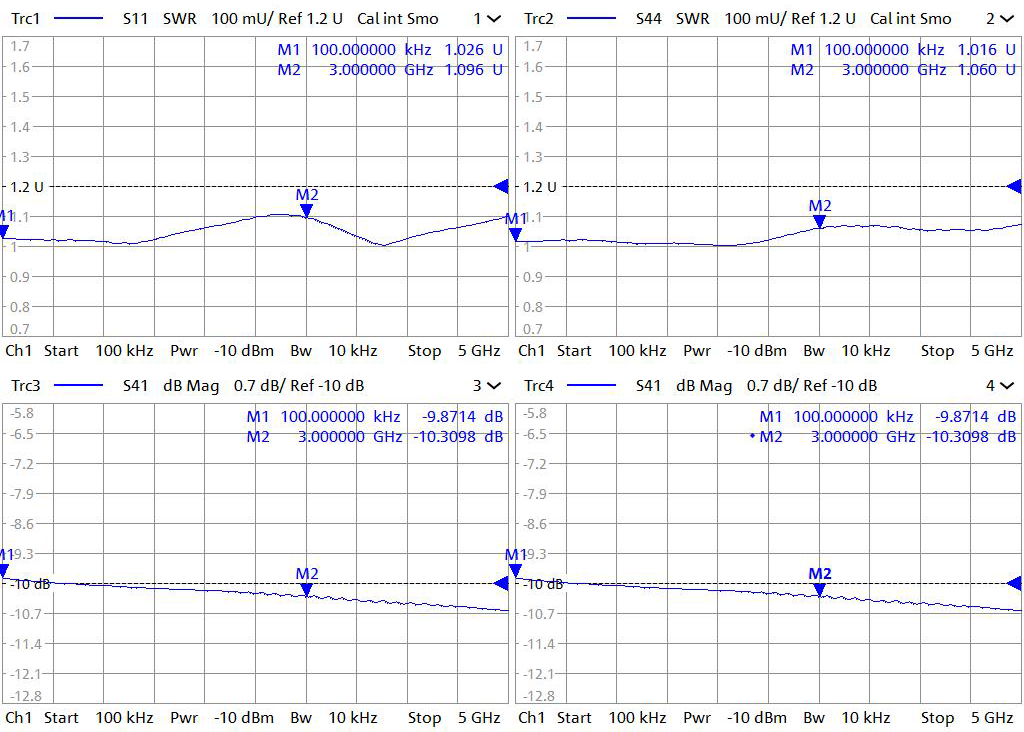Select the M2 marker in the Trc4 diagram

pyautogui.click(x=820, y=589)
